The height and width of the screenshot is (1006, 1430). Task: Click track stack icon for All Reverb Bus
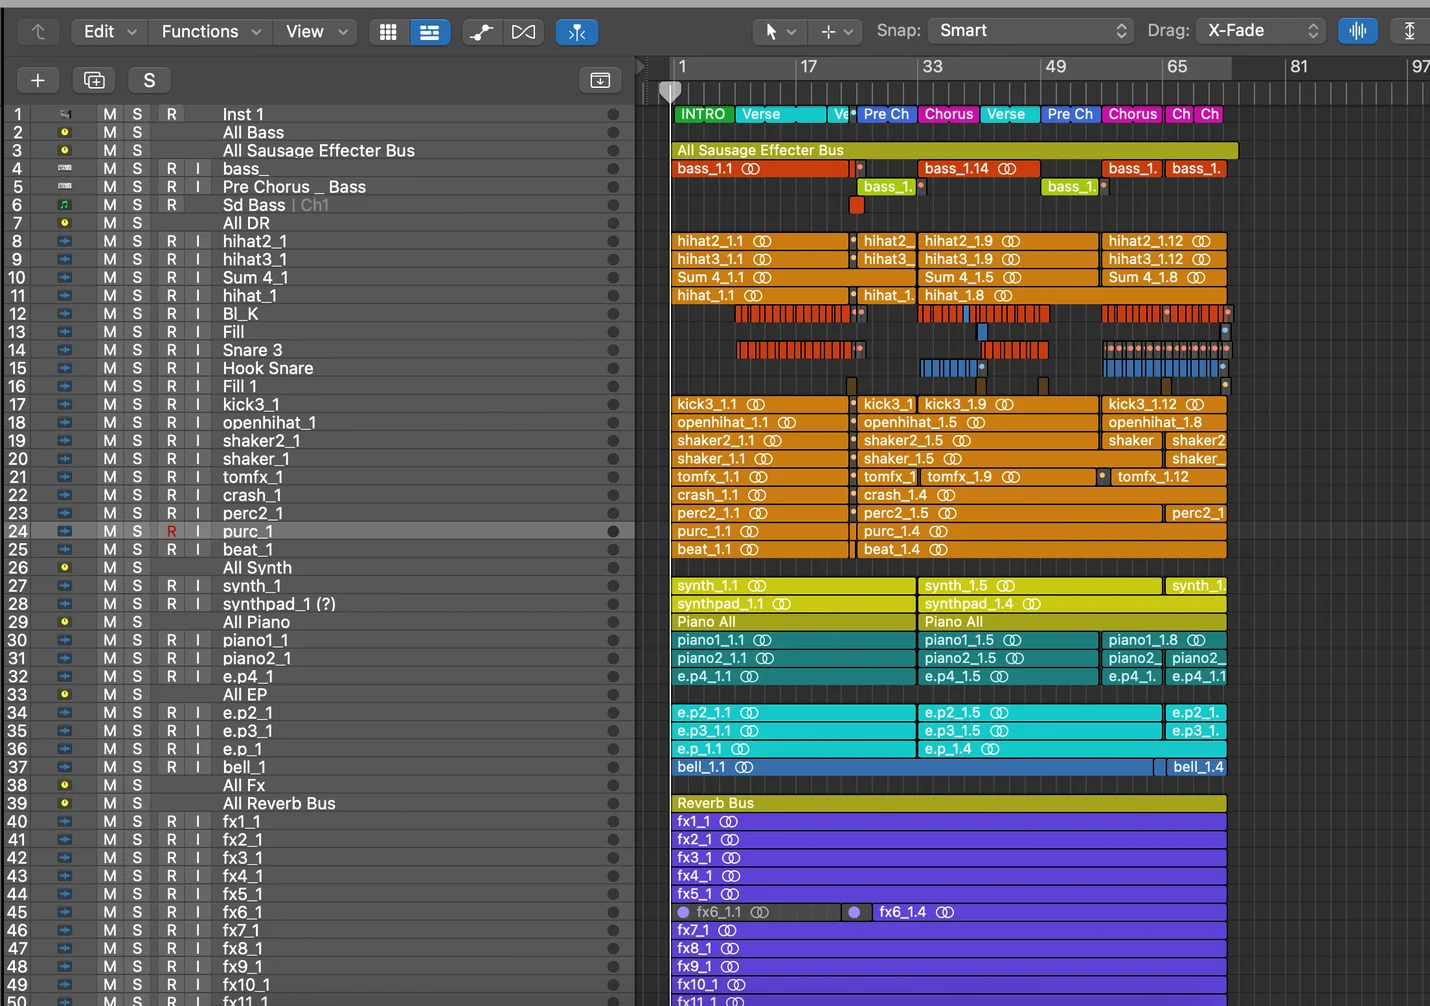(65, 803)
